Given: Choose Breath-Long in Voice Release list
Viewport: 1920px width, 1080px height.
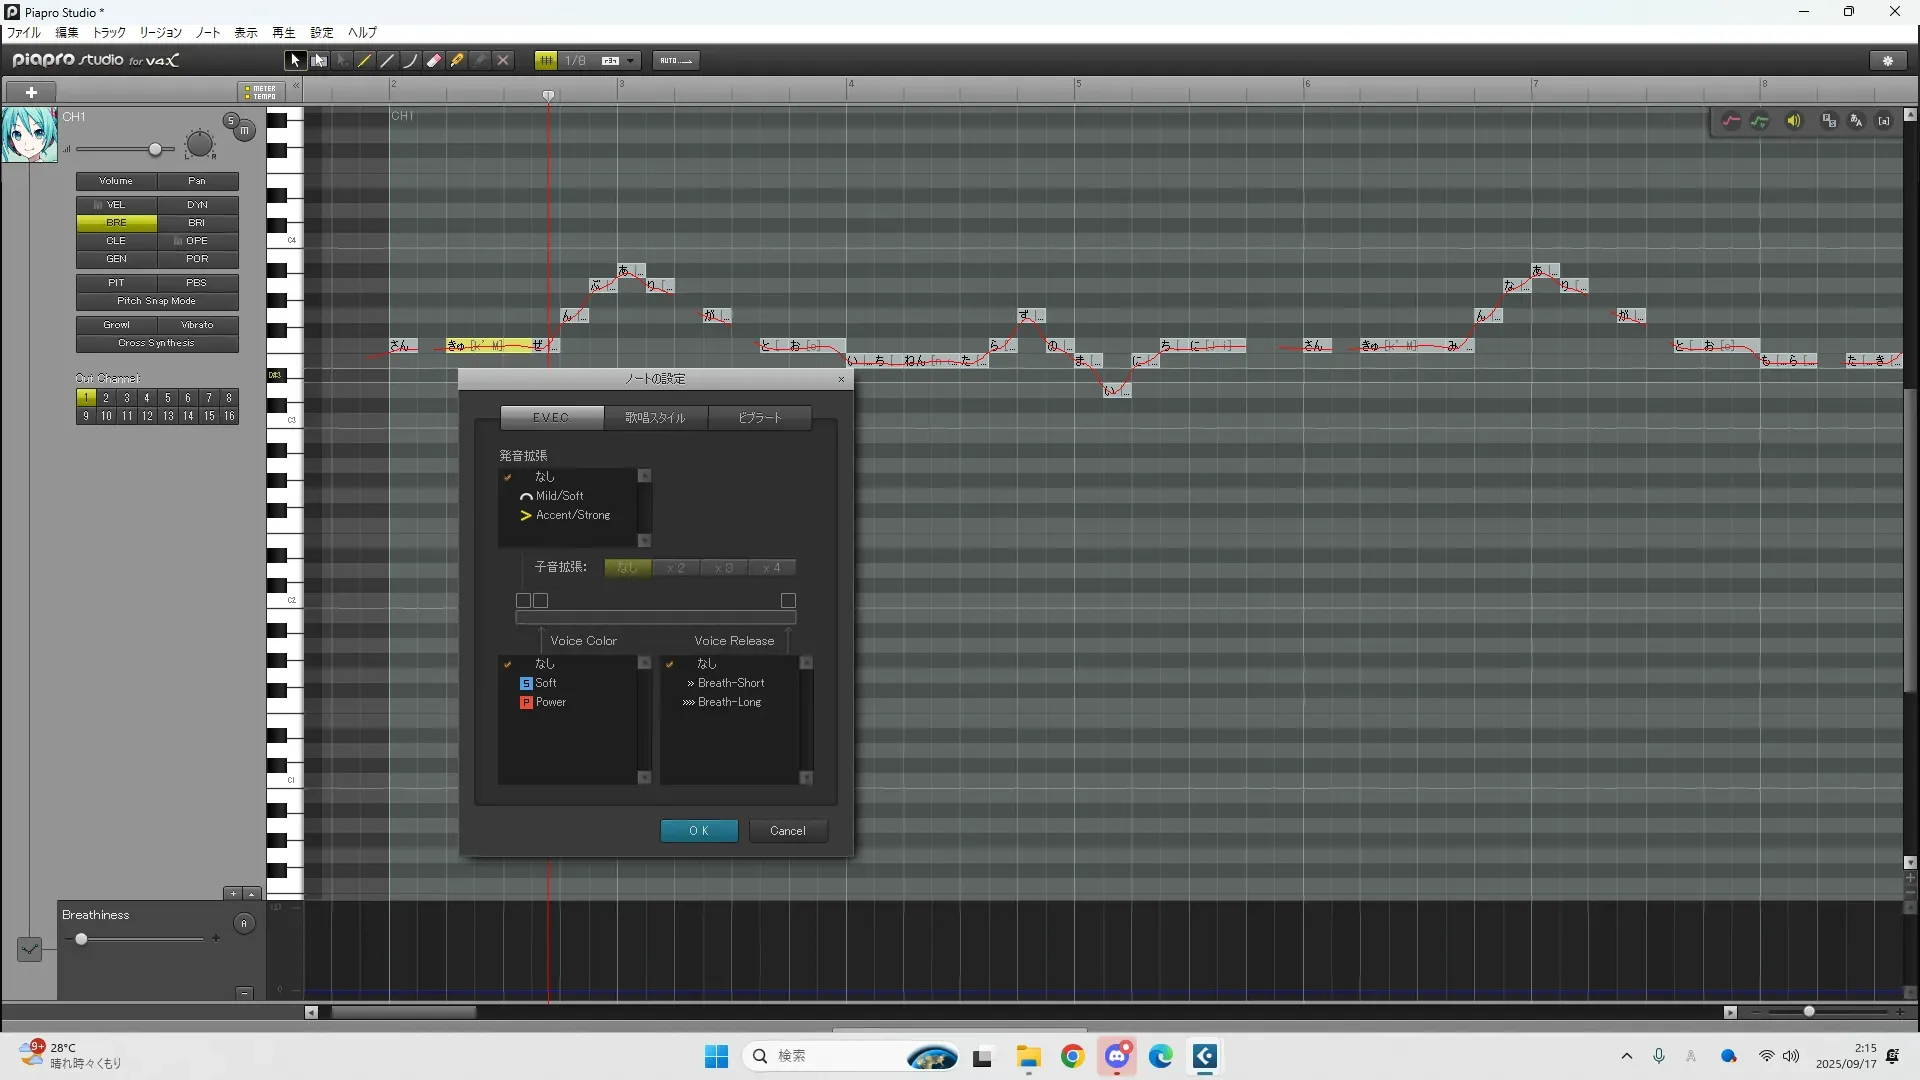Looking at the screenshot, I should click(729, 702).
